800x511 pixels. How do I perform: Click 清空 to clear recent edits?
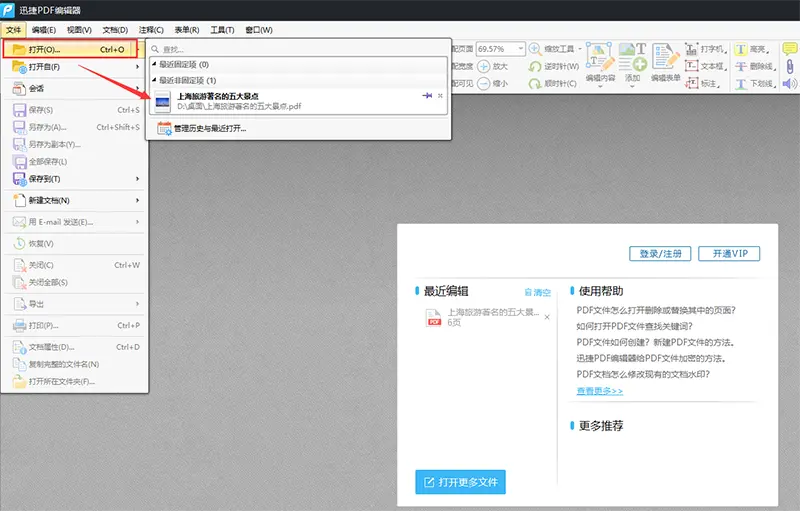(538, 292)
